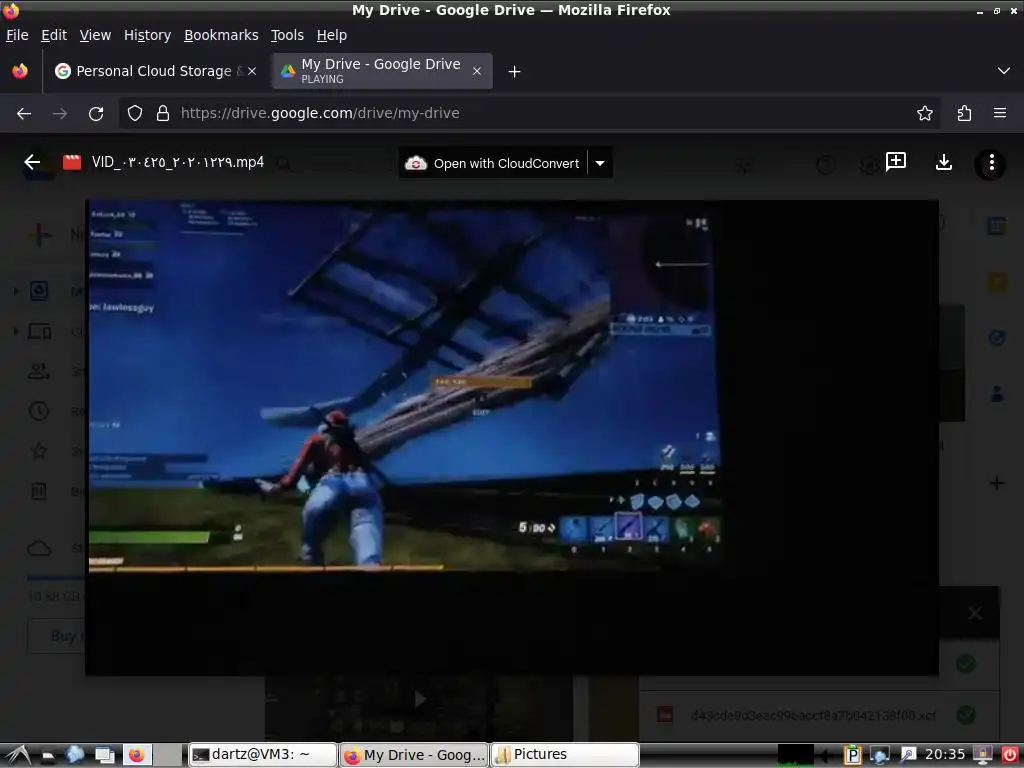Open Firefox hamburger application menu
Screen dimensions: 1024x768
[1000, 113]
